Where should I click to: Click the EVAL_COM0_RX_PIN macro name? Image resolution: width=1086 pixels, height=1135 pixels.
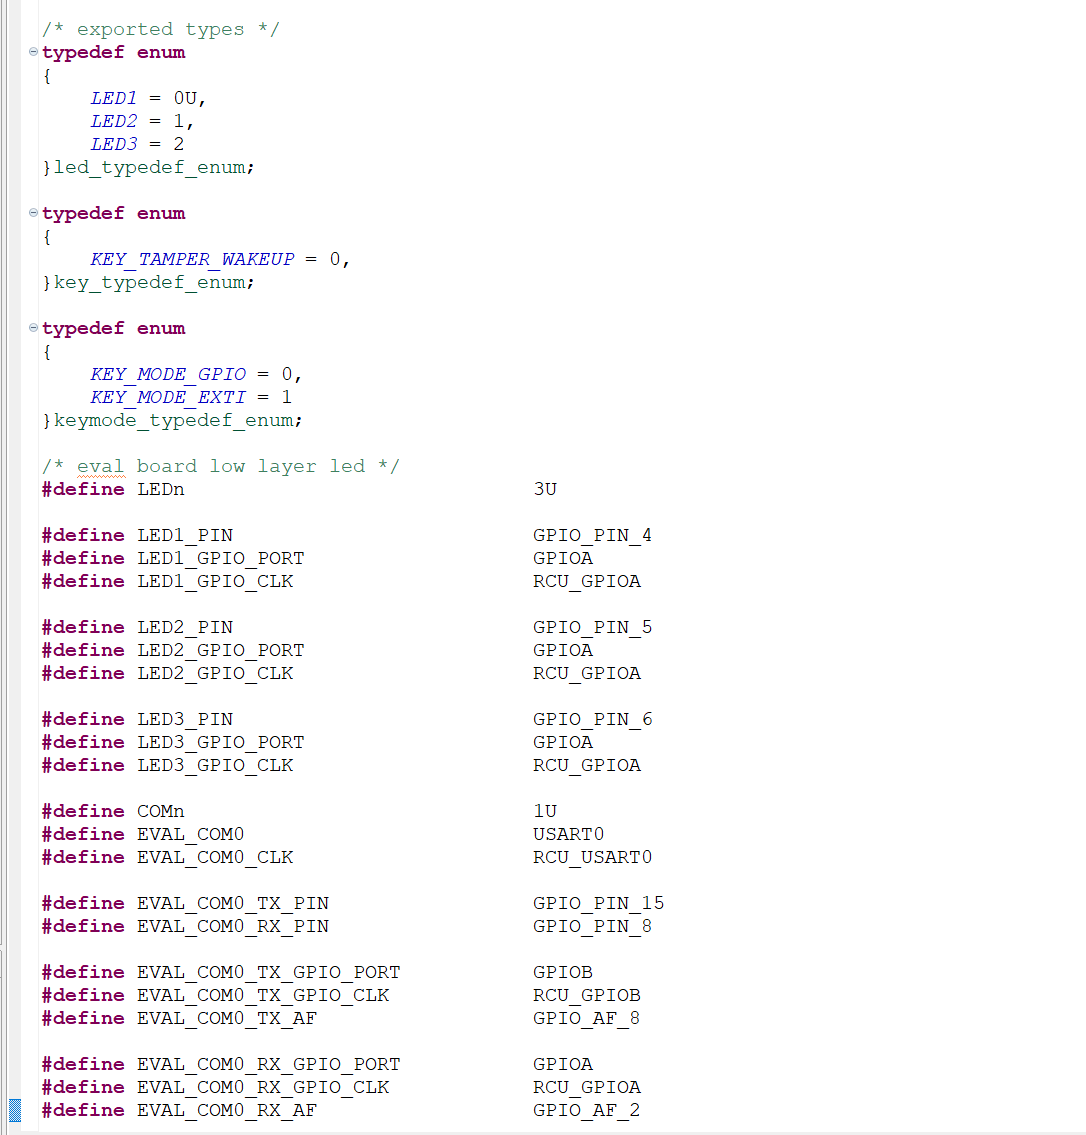[232, 926]
